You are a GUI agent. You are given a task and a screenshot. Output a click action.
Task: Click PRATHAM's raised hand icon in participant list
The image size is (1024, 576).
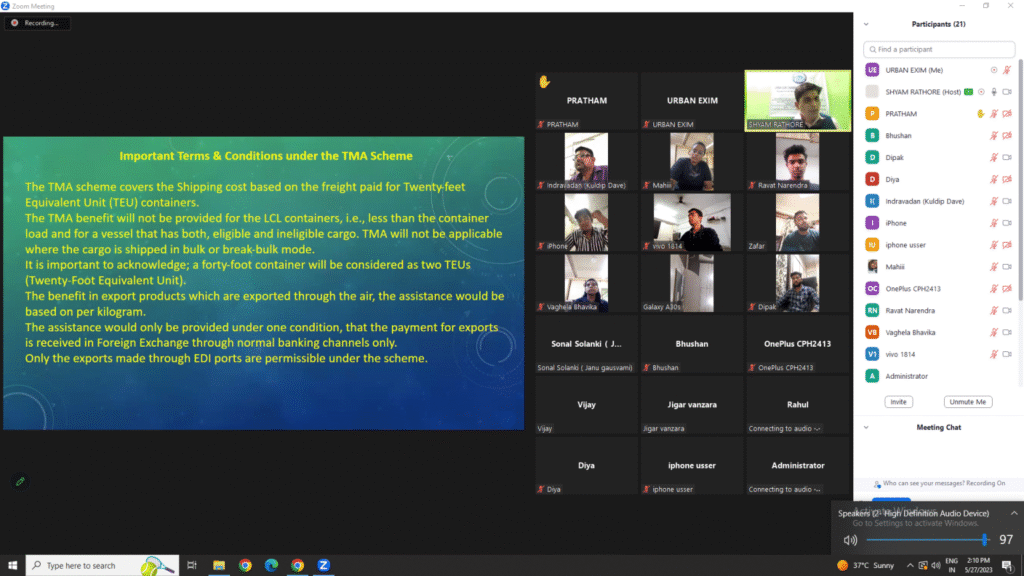[981, 114]
